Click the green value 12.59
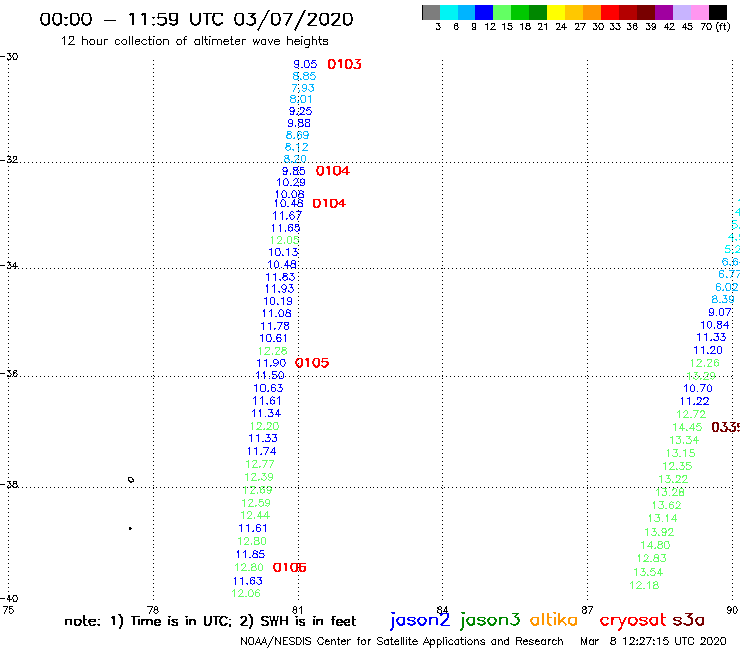This screenshot has height=650, width=740. tap(256, 503)
